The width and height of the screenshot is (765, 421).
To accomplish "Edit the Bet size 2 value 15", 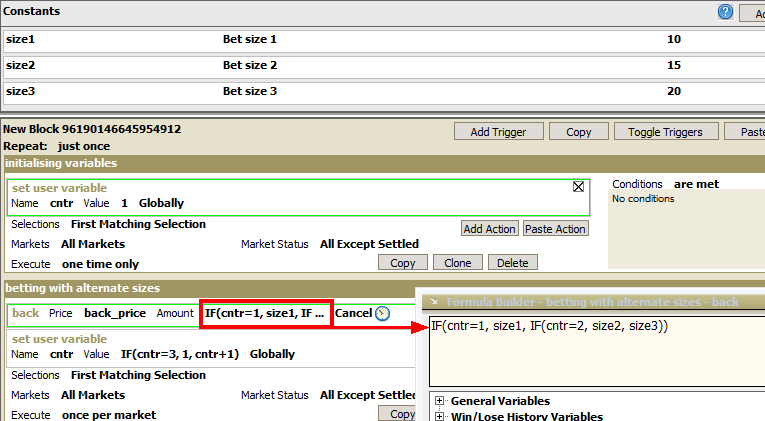I will 674,65.
